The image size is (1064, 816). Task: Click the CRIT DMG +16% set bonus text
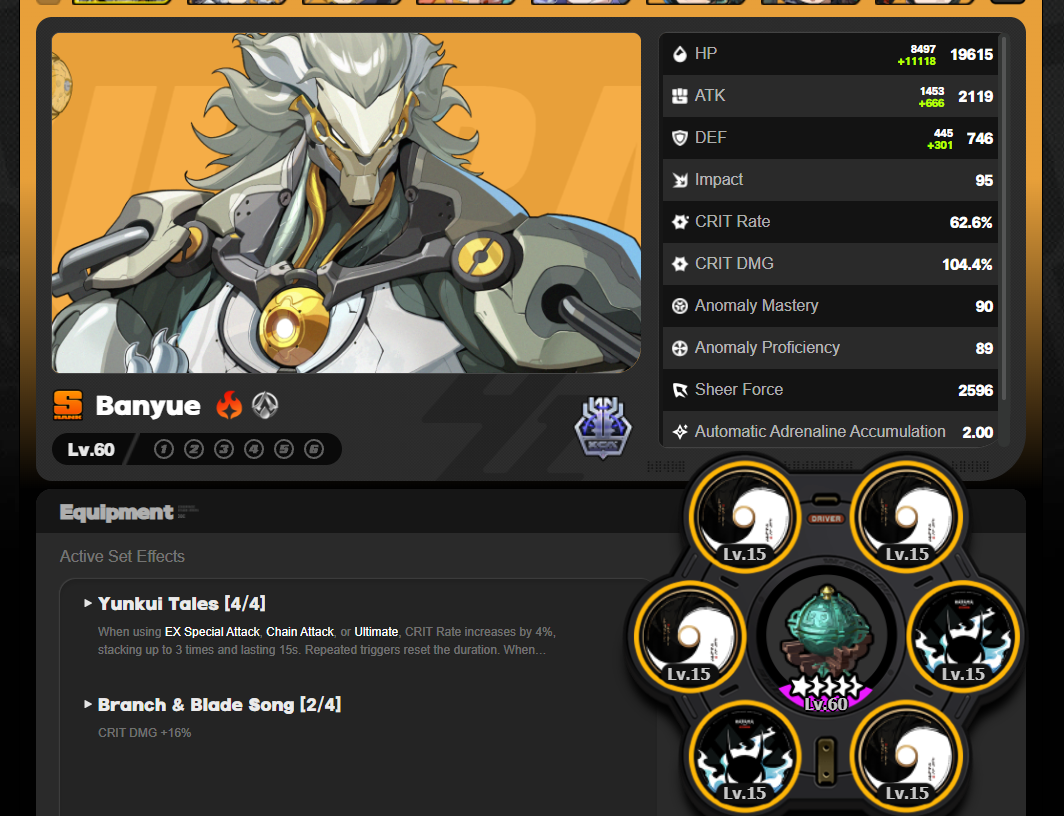pos(145,733)
